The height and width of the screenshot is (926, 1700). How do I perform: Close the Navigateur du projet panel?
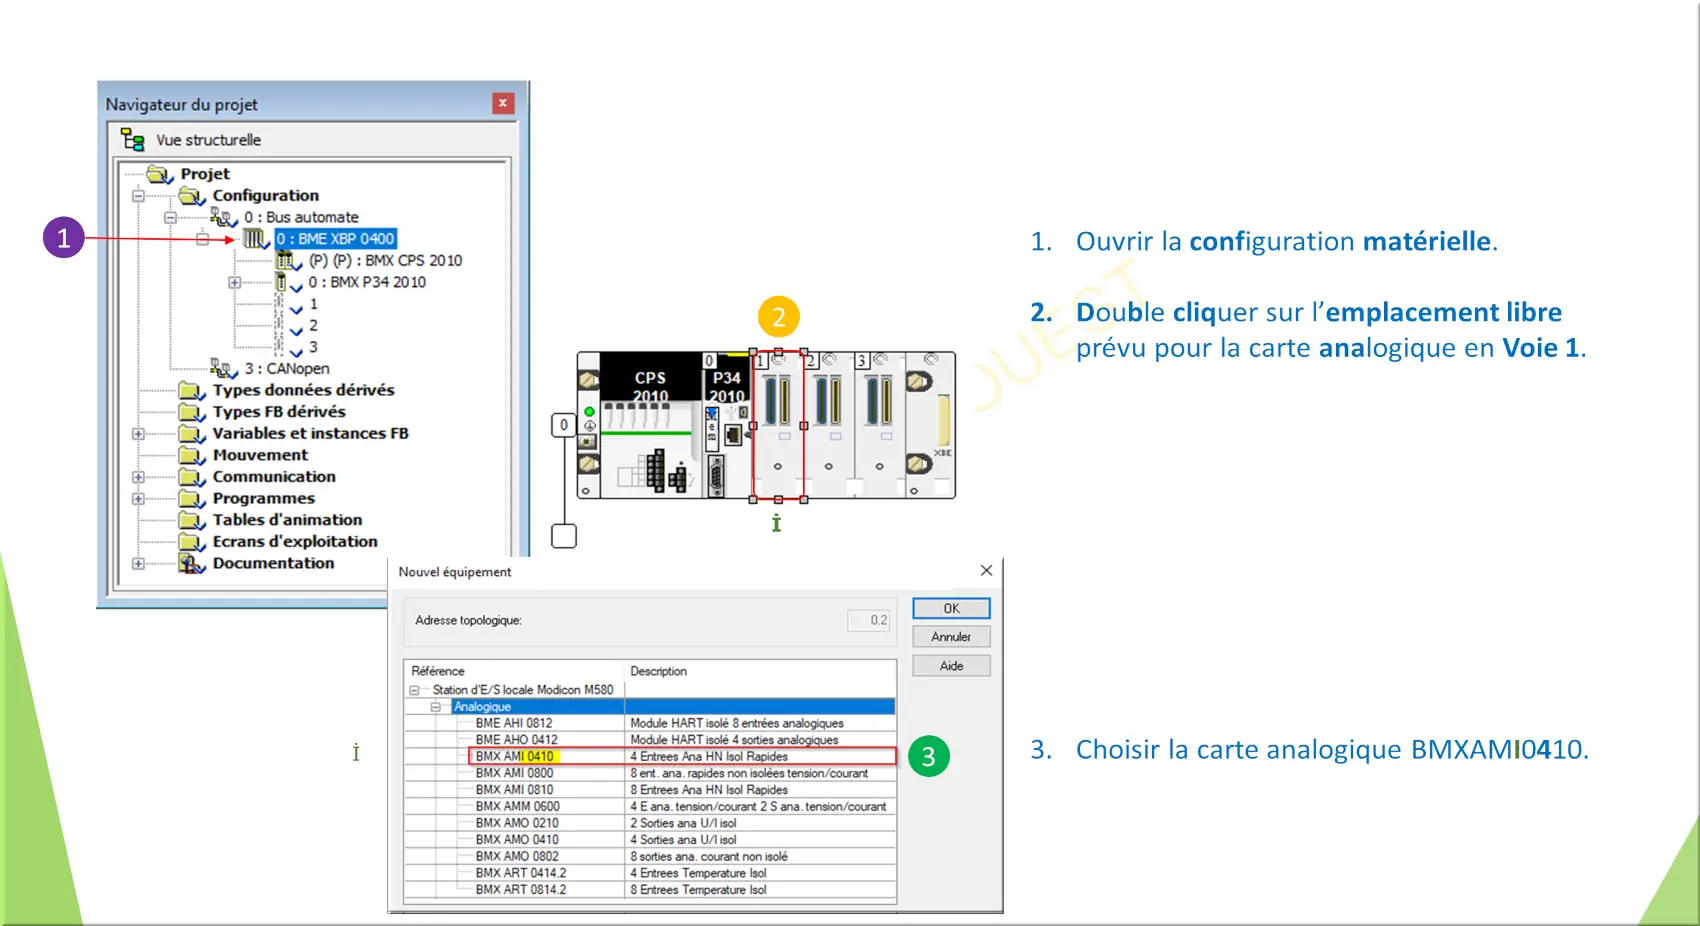[503, 103]
